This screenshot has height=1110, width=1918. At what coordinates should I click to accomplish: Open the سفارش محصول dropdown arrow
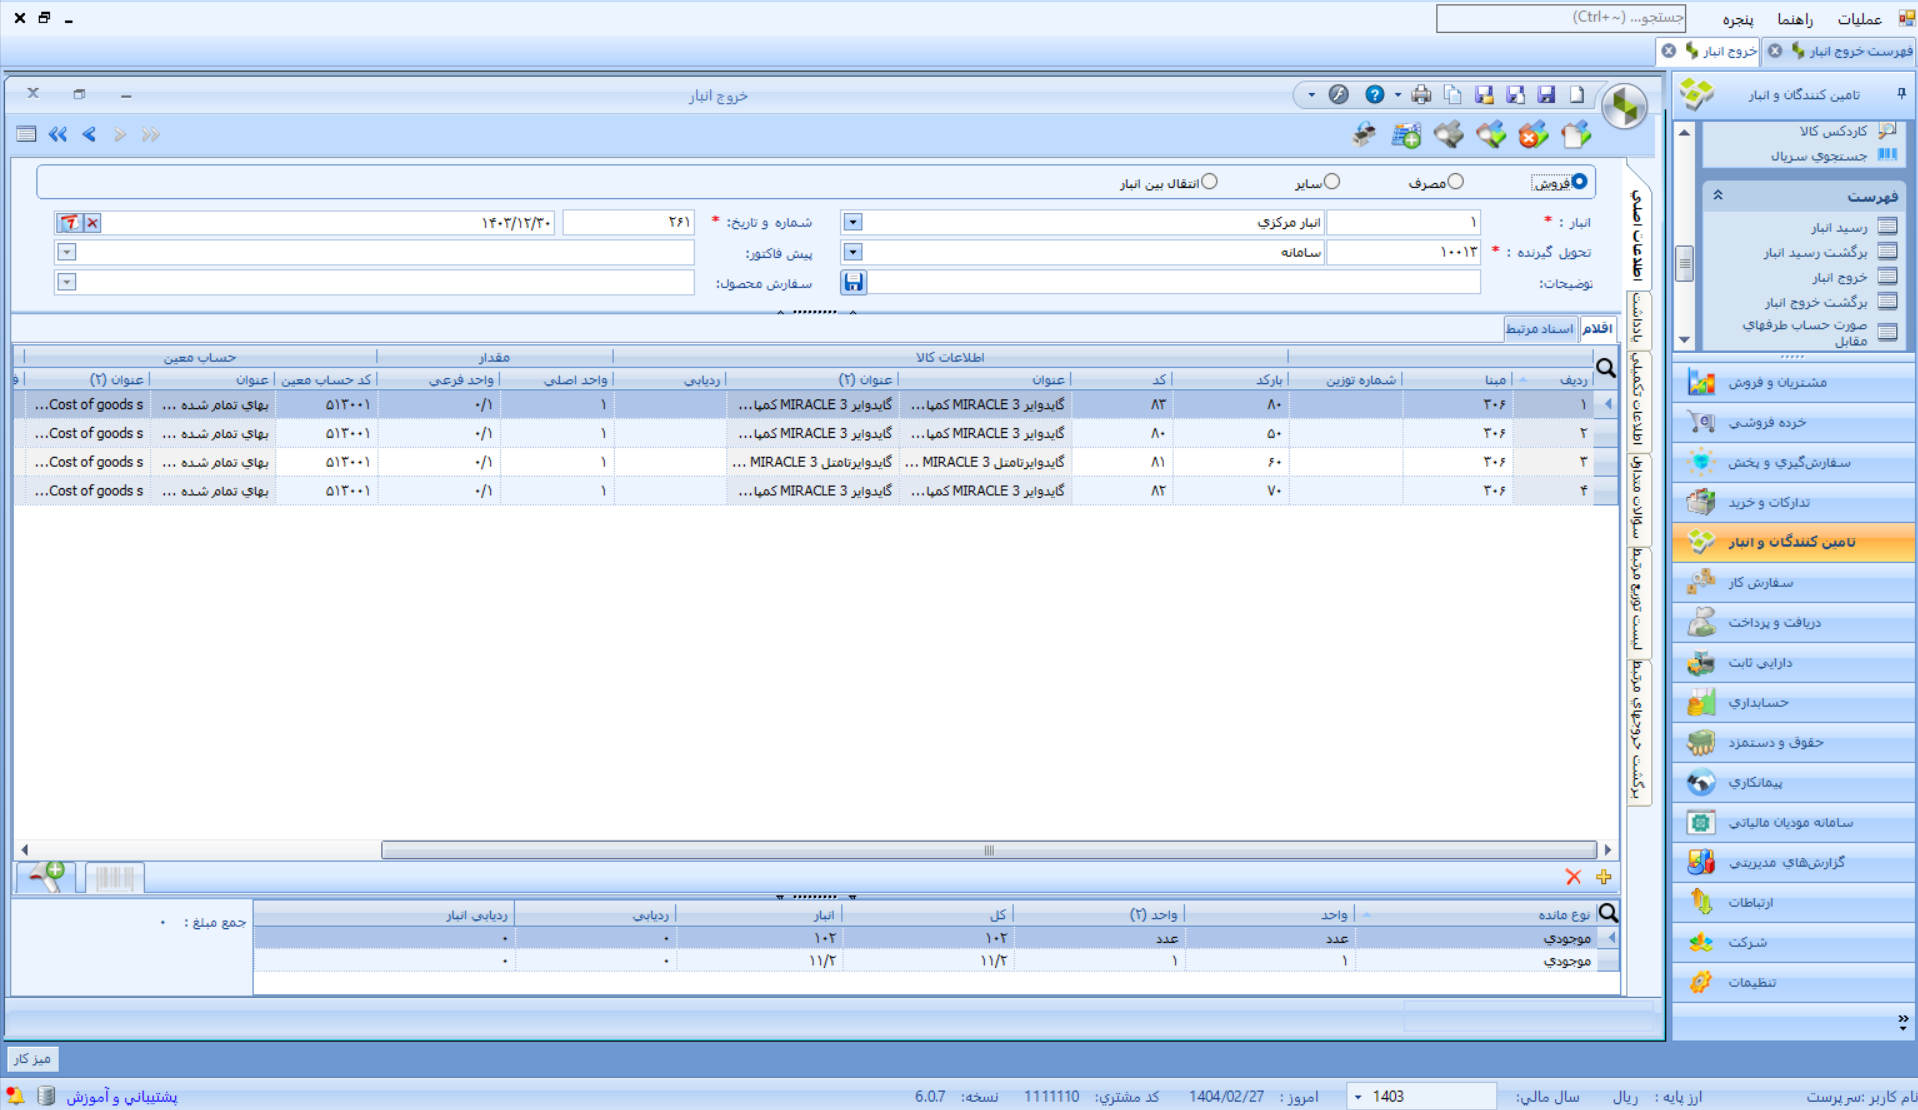point(67,283)
